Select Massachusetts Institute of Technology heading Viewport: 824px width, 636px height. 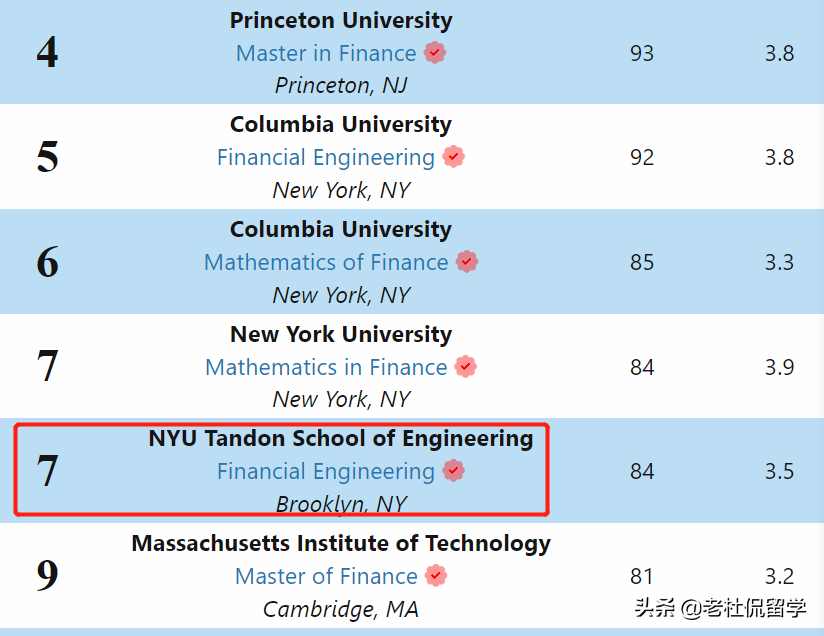pyautogui.click(x=341, y=544)
